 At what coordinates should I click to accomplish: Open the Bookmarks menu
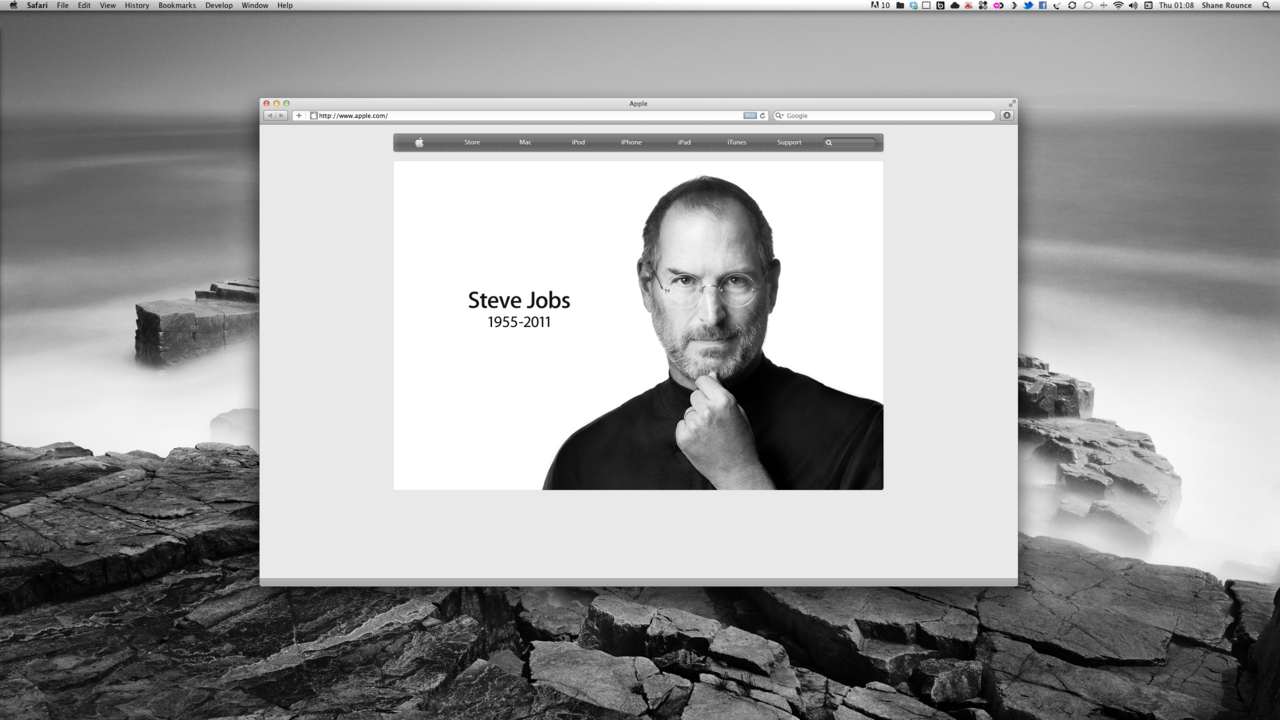pos(177,5)
